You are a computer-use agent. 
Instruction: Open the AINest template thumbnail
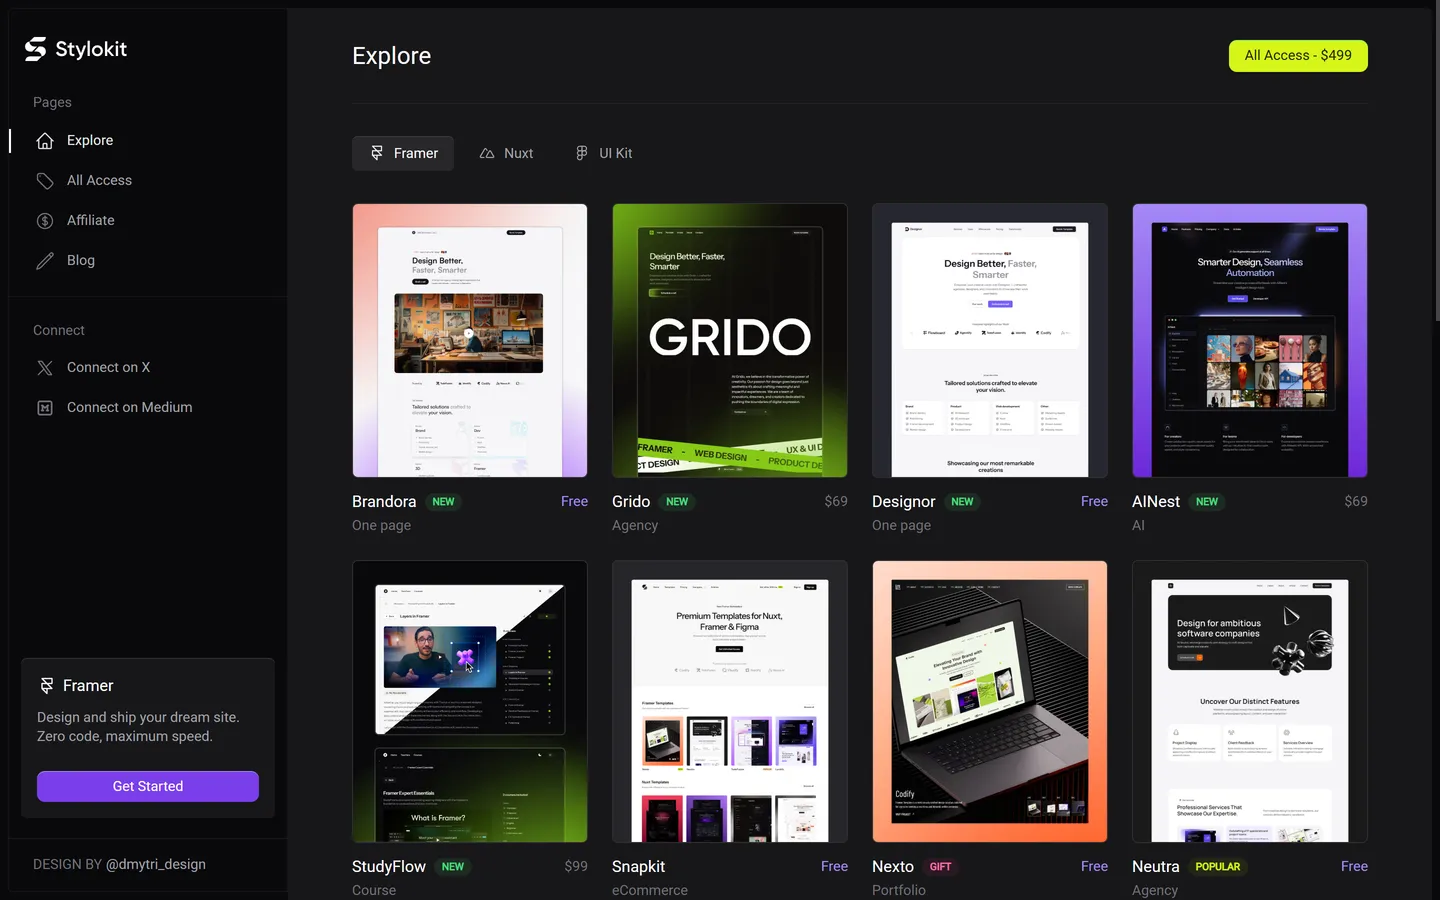click(1250, 341)
